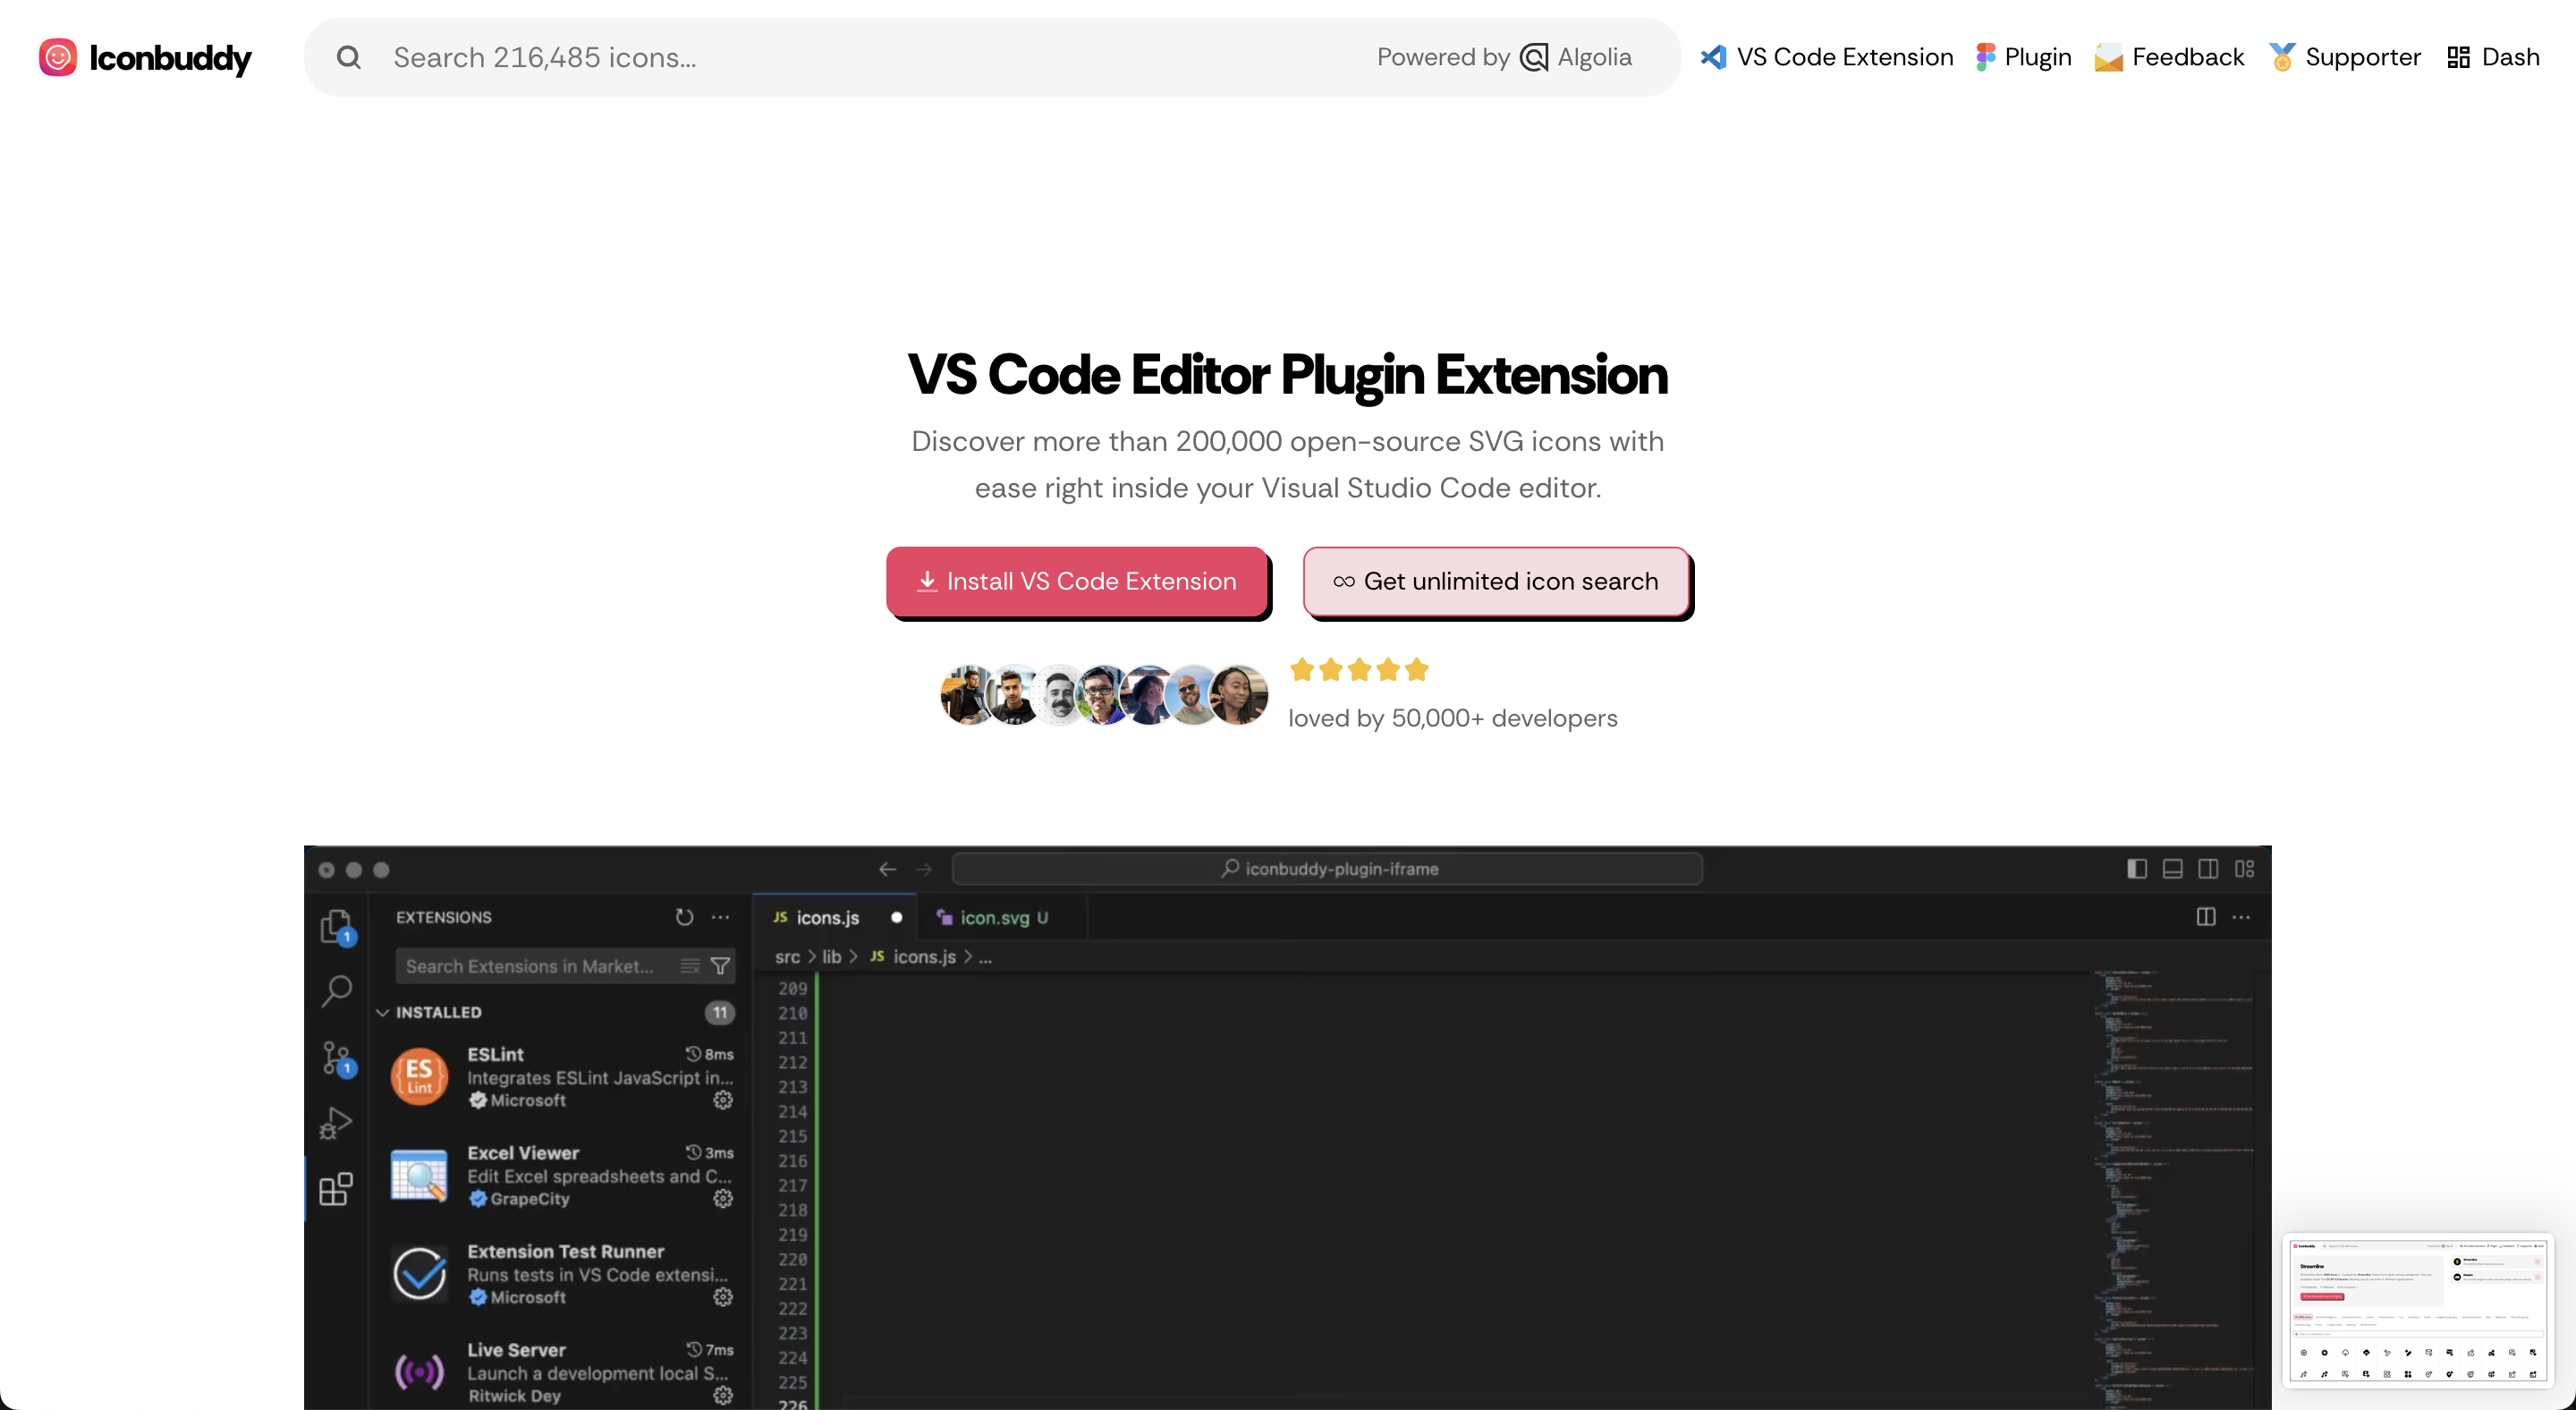The height and width of the screenshot is (1410, 2576).
Task: Click the five-star rating row
Action: [1358, 669]
